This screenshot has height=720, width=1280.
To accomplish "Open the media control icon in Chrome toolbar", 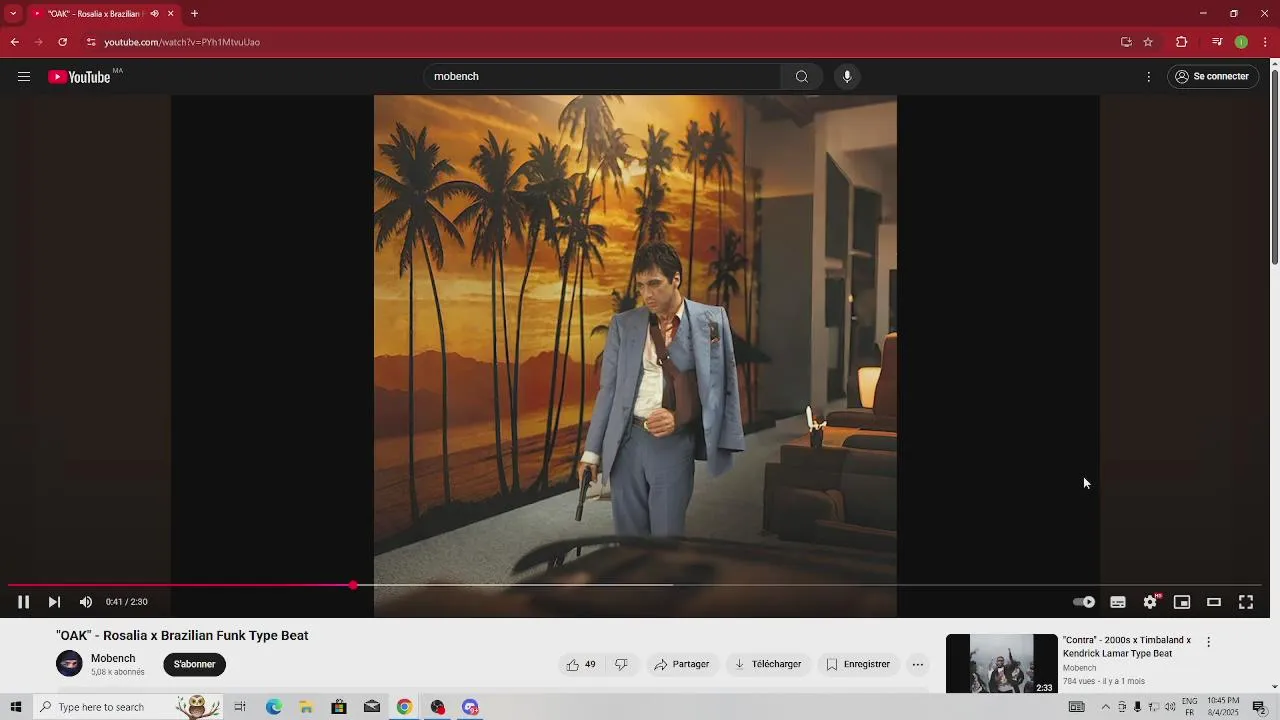I will [1217, 42].
